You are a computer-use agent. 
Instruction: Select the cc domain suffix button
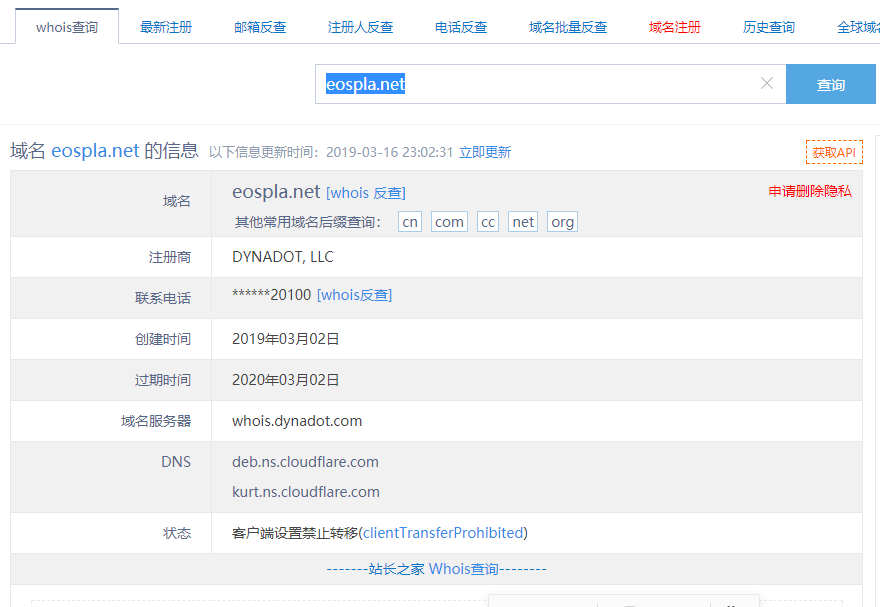pos(488,222)
